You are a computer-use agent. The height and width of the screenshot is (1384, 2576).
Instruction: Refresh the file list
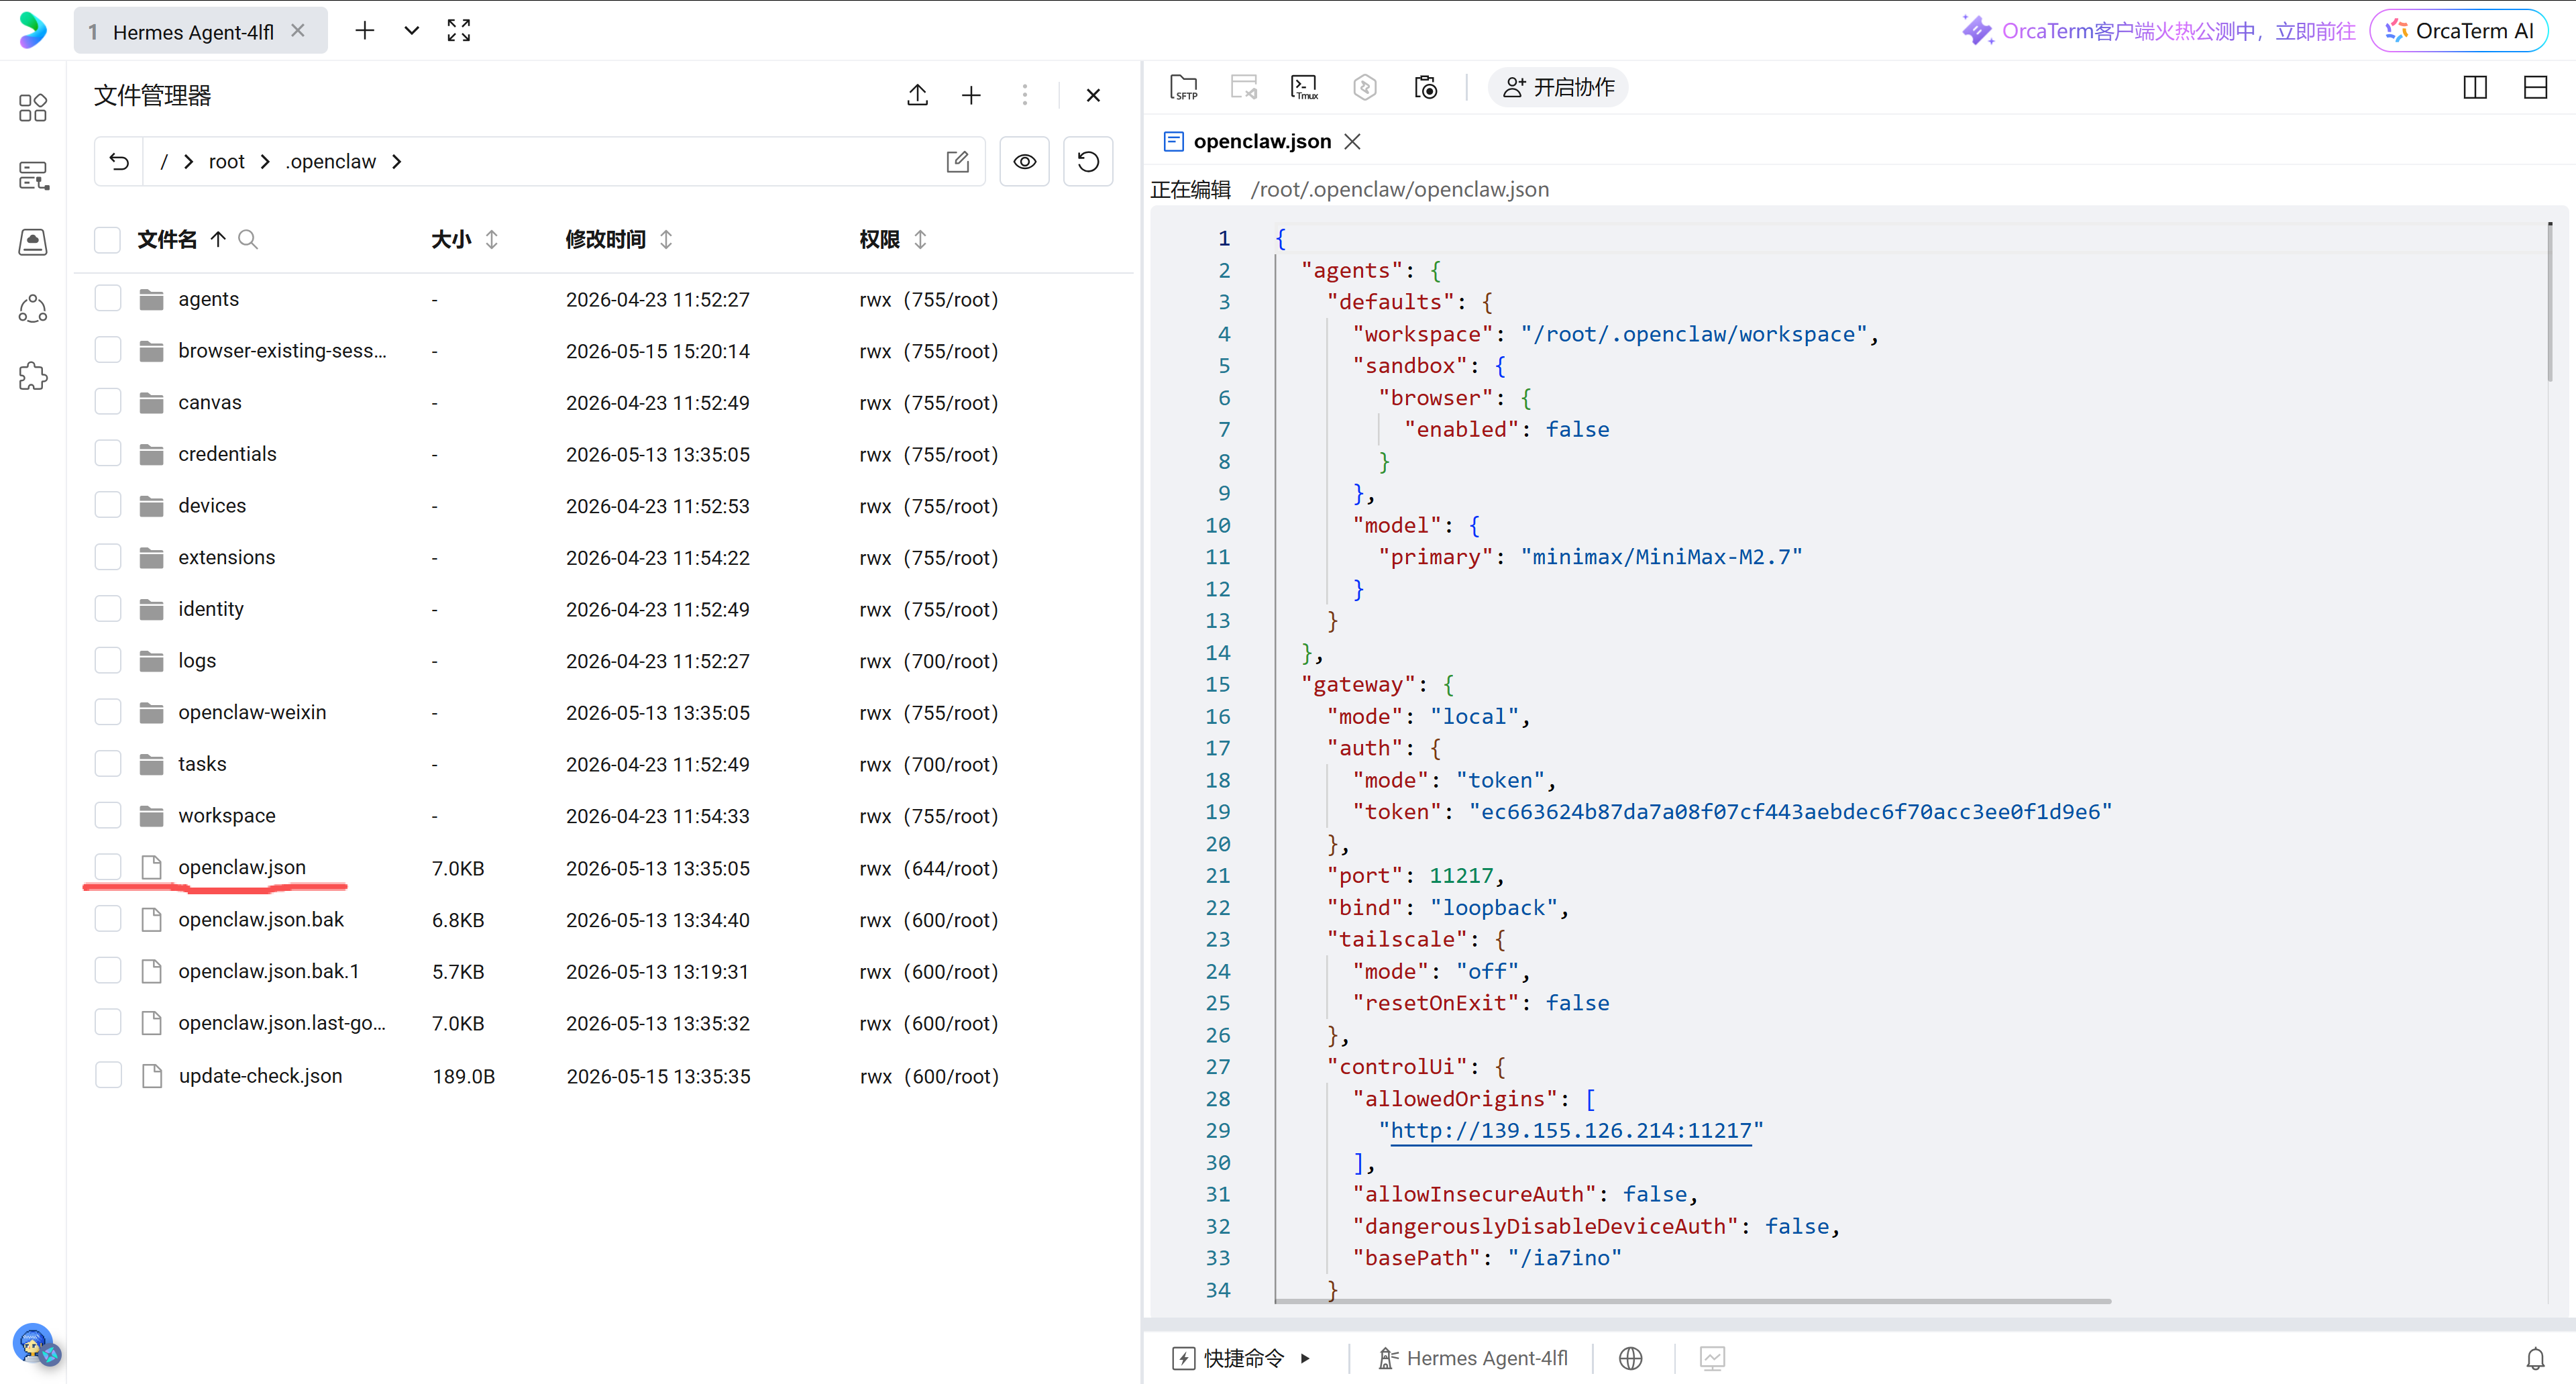tap(1088, 161)
